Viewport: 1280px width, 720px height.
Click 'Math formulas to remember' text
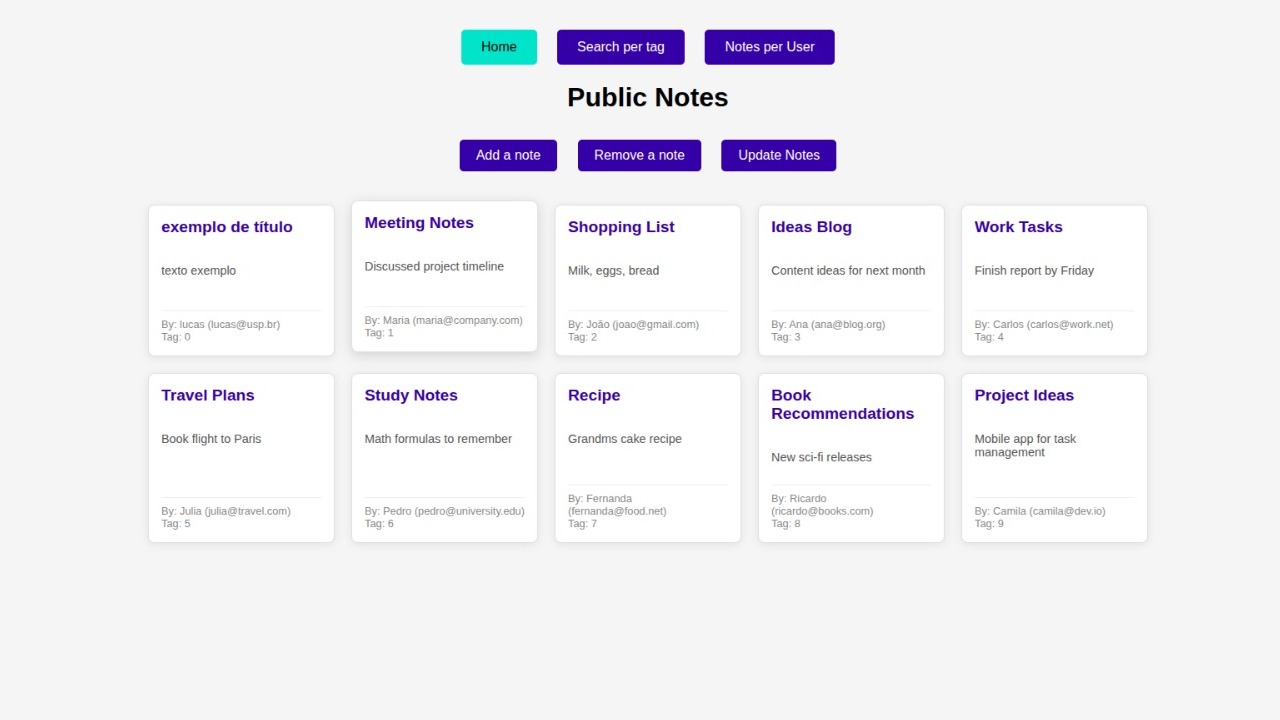pos(438,439)
